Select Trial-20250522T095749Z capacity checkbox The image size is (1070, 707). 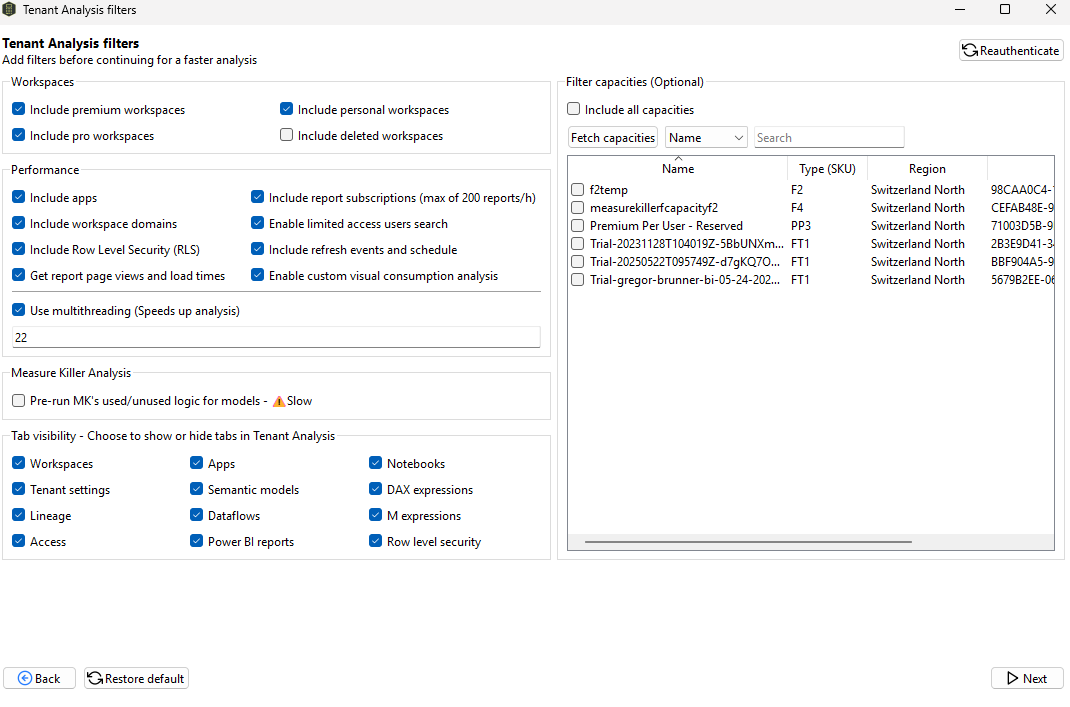coord(577,261)
